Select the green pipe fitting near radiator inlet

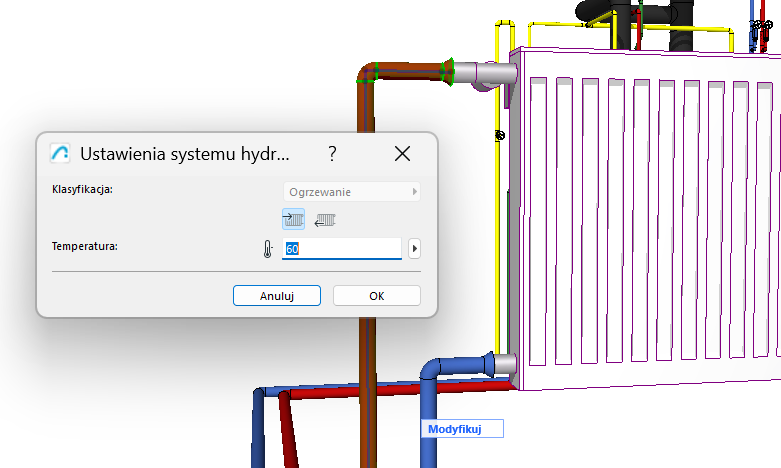[x=448, y=72]
